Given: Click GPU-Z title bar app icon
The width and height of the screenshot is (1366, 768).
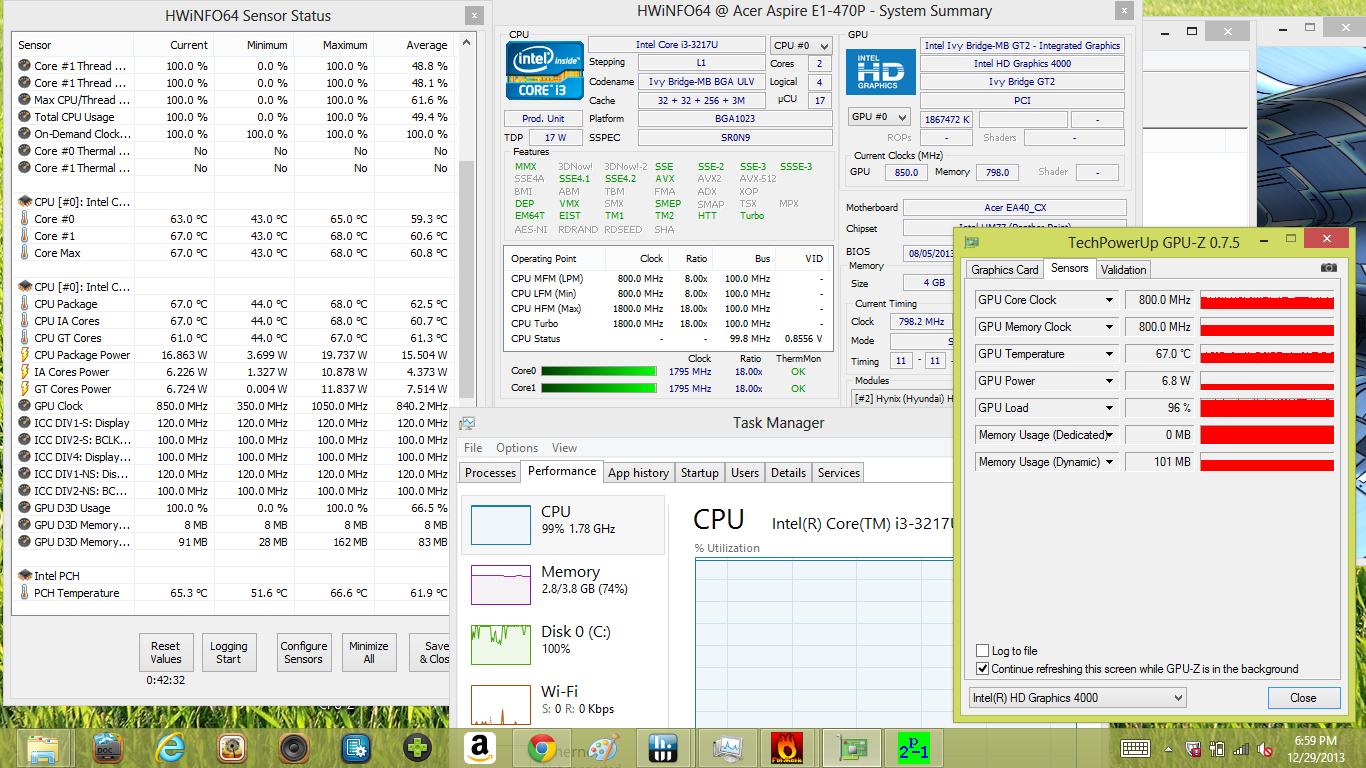Looking at the screenshot, I should (x=974, y=242).
